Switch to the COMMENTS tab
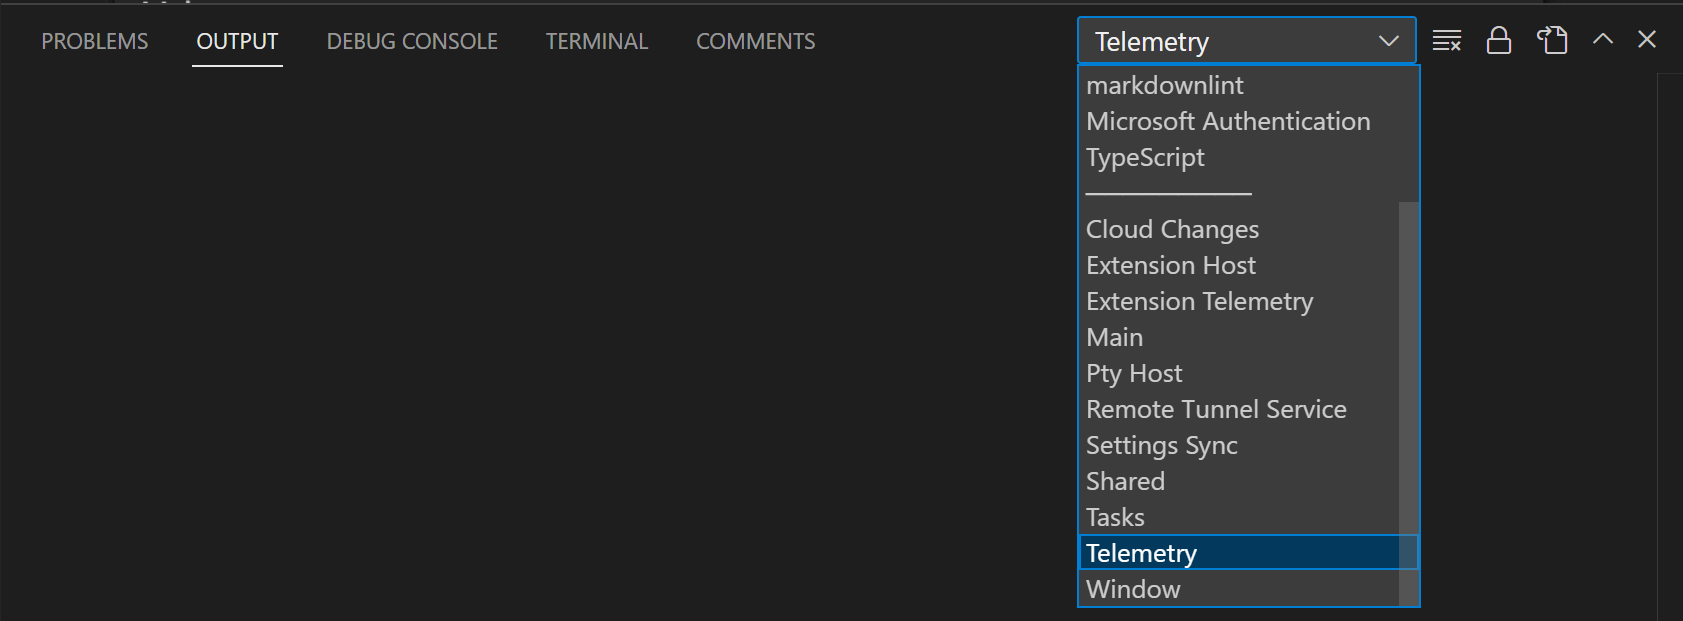This screenshot has height=621, width=1683. coord(755,41)
